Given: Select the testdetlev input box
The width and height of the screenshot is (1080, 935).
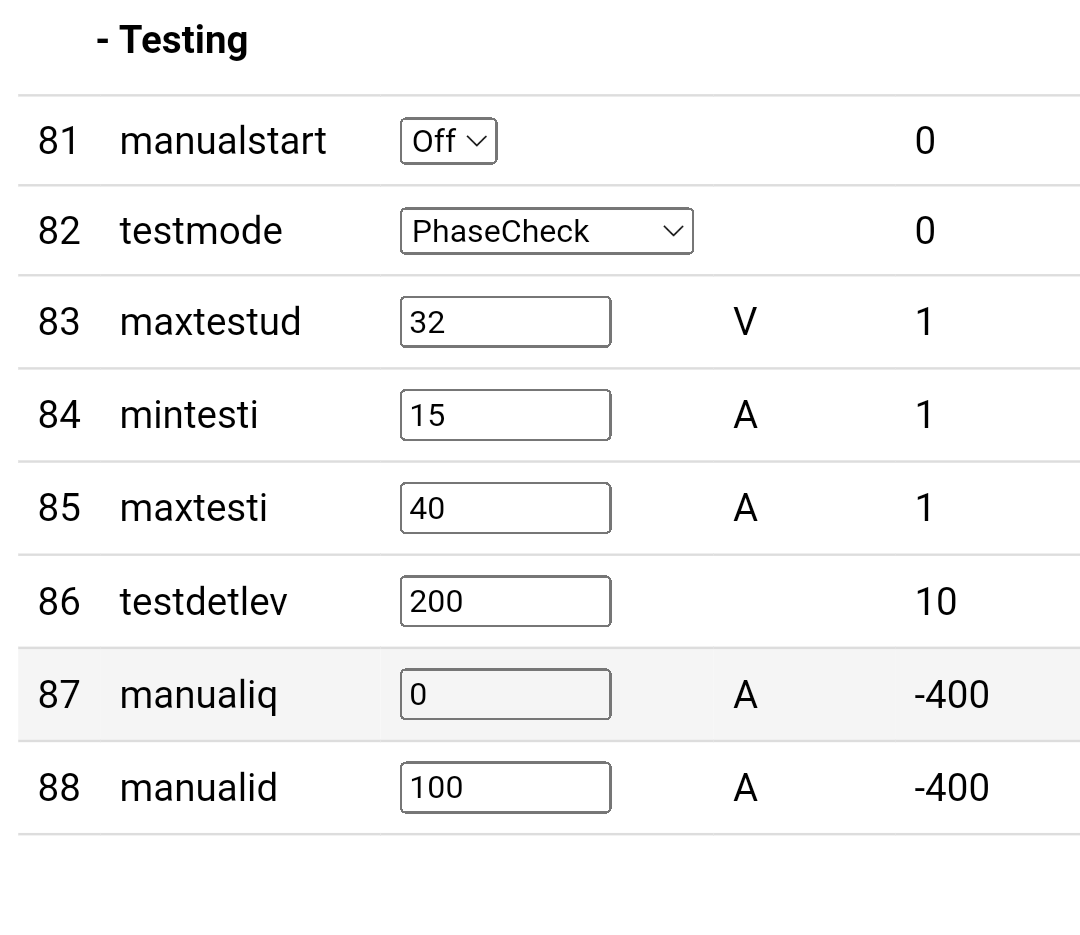Looking at the screenshot, I should tap(505, 601).
